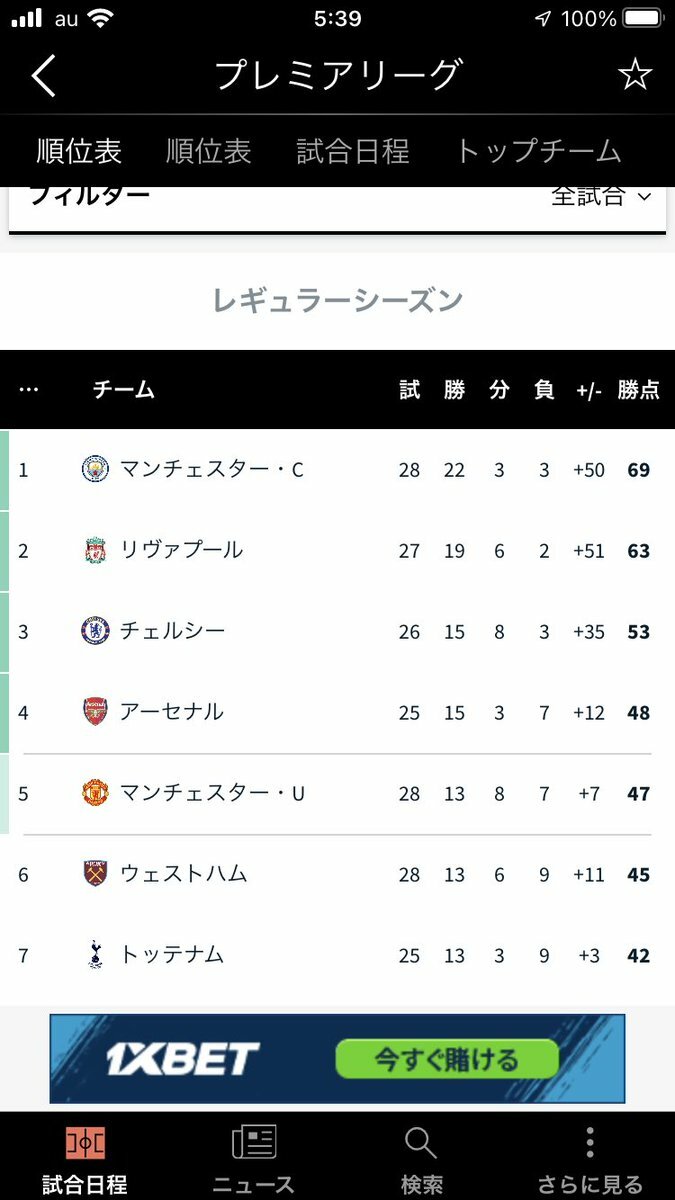Open the 検索 magnifier icon
This screenshot has height=1200, width=675.
click(x=421, y=1142)
